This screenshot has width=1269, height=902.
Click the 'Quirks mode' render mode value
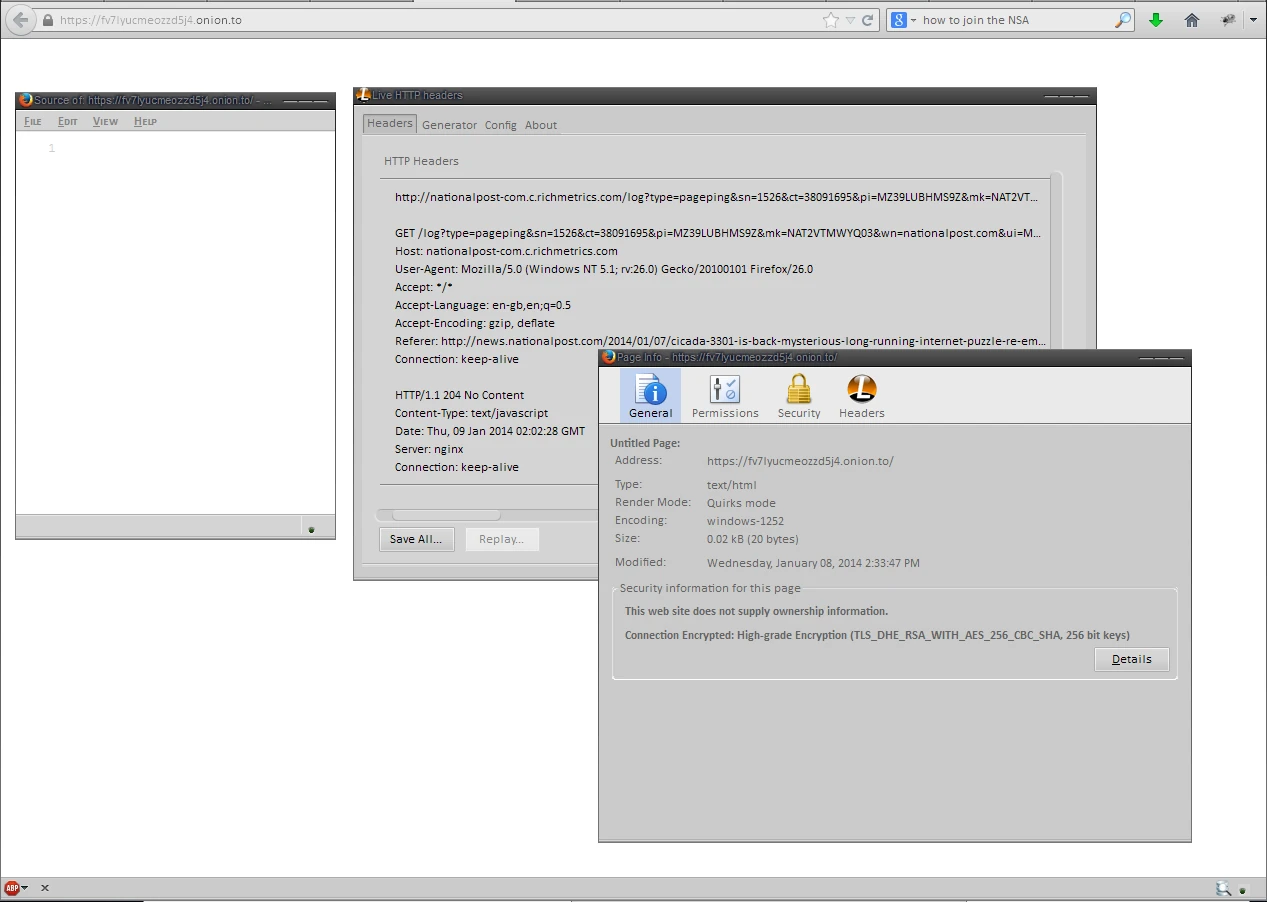click(741, 503)
